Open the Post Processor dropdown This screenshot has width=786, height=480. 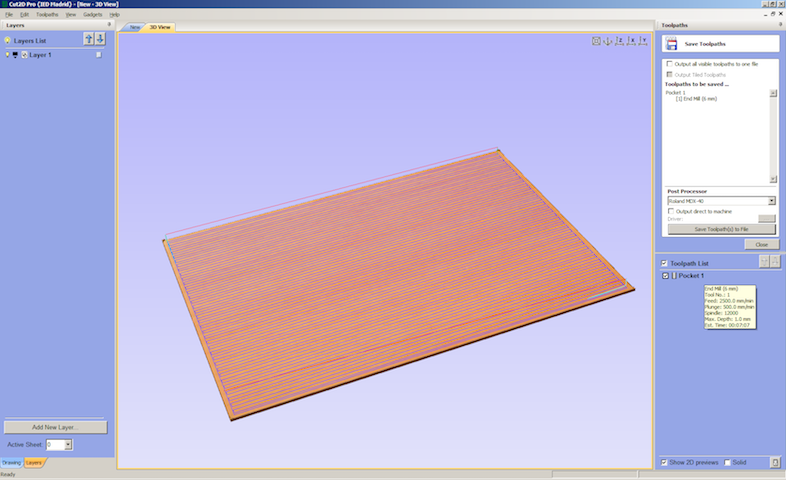[771, 201]
